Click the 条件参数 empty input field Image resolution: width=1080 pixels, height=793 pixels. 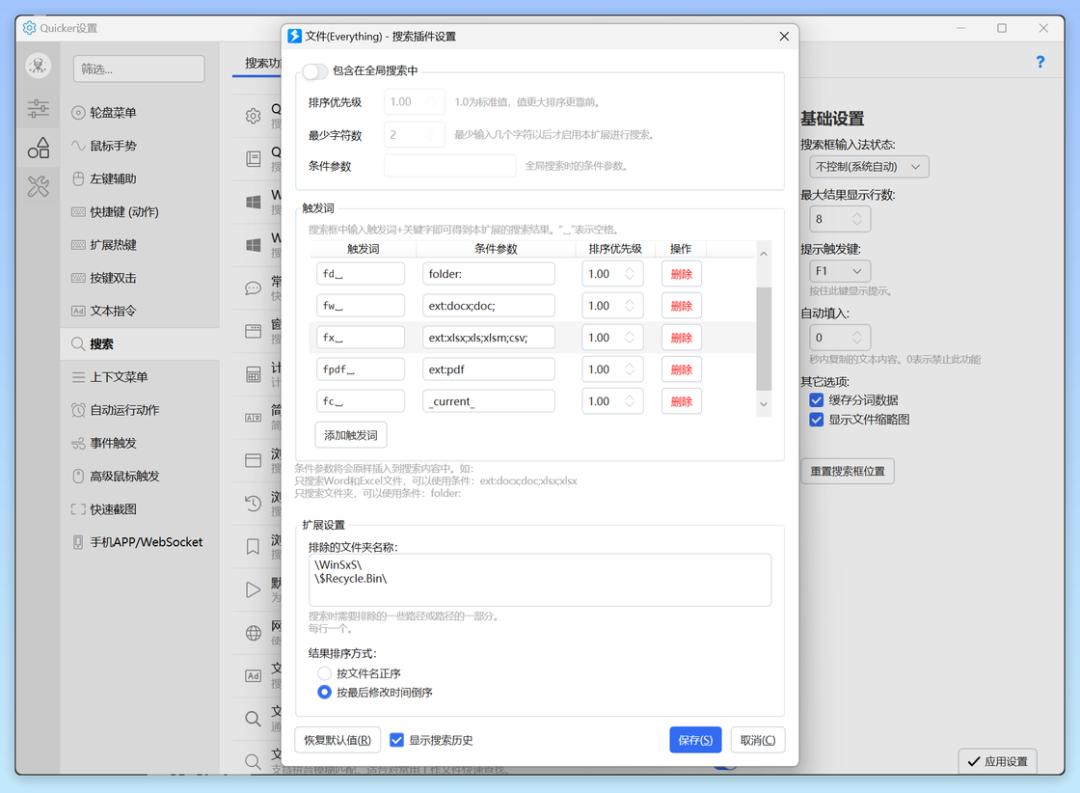click(x=450, y=166)
